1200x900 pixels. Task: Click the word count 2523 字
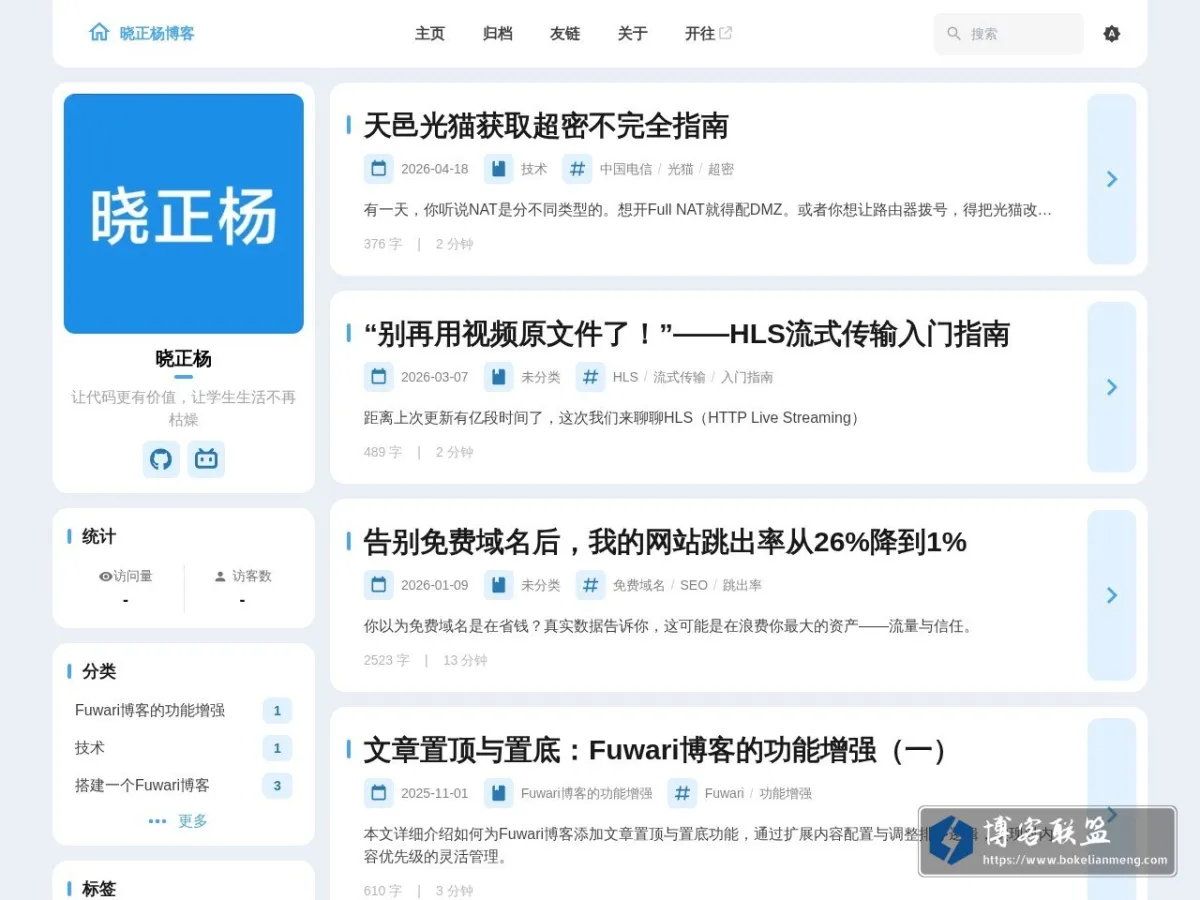point(386,660)
